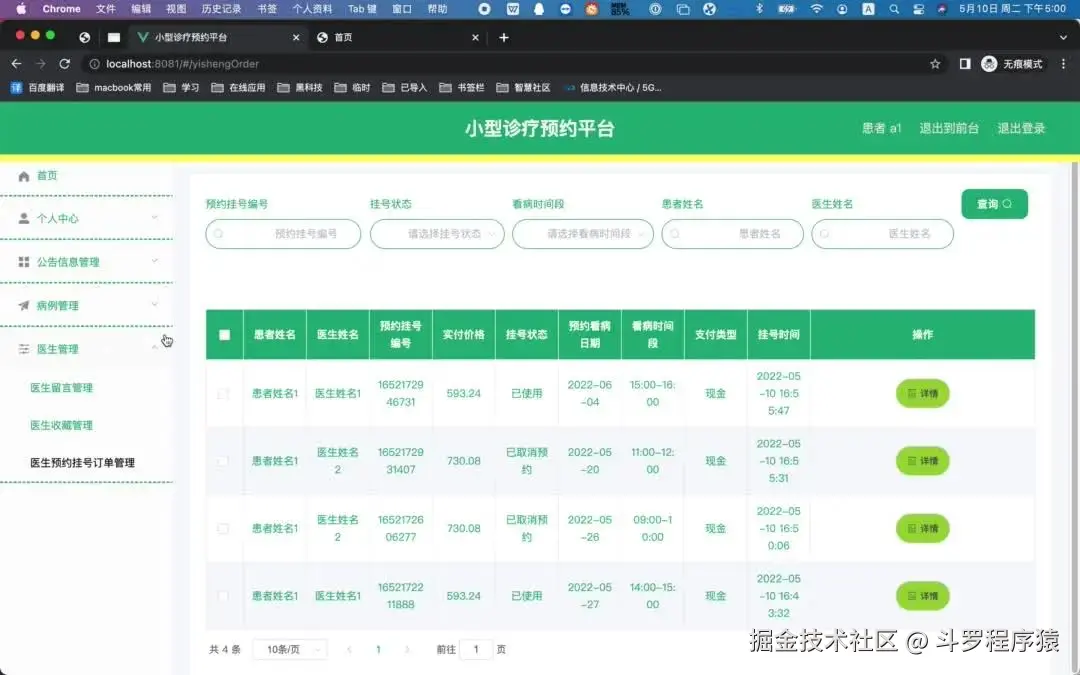Open the 视图 menu in menu bar
The image size is (1080, 675).
click(x=176, y=9)
